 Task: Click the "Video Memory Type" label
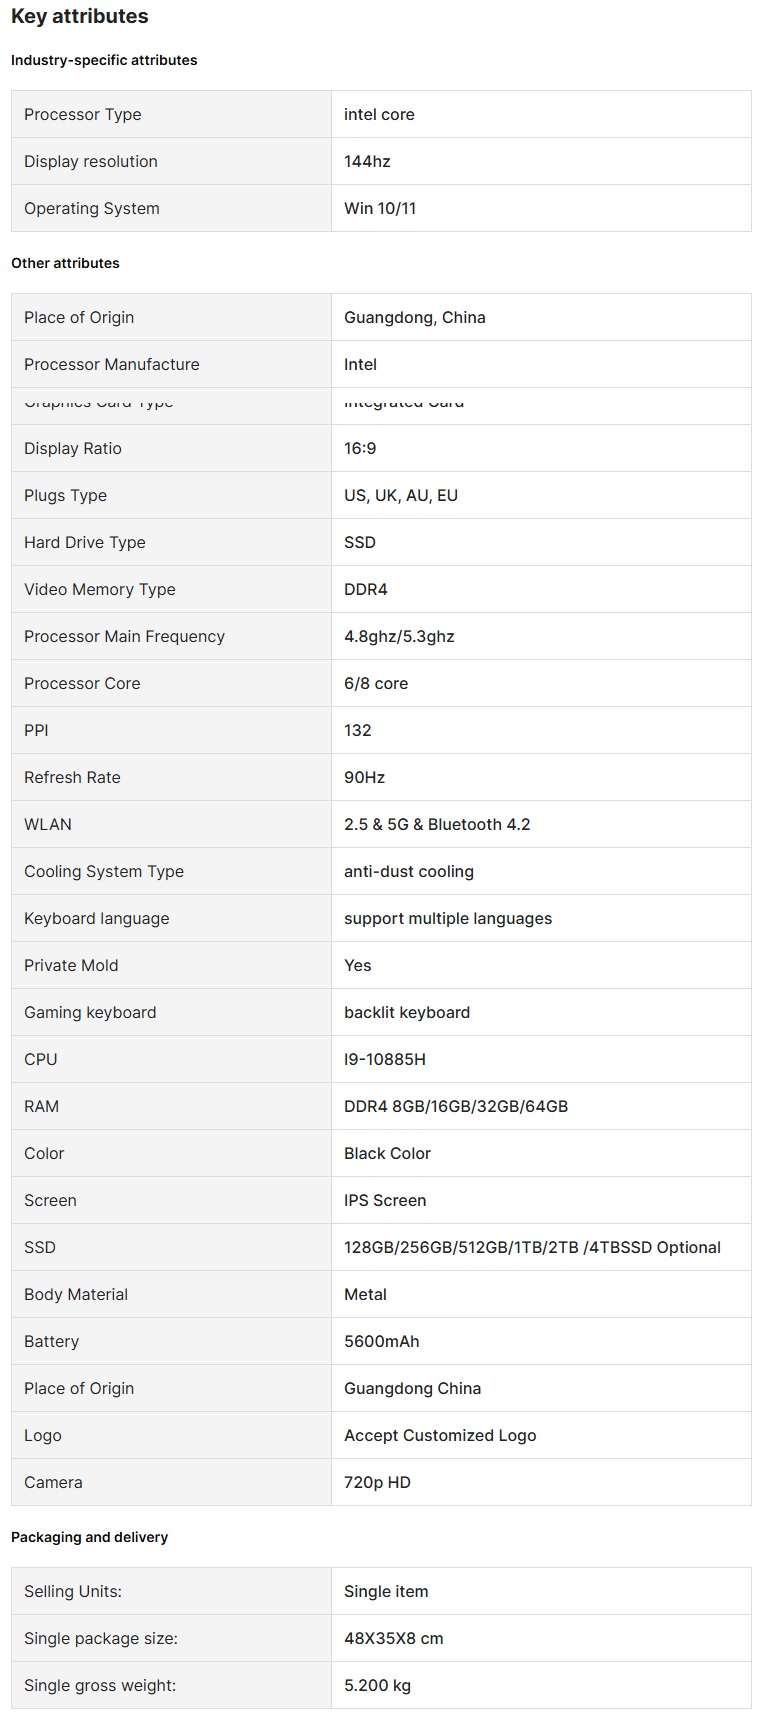point(100,589)
